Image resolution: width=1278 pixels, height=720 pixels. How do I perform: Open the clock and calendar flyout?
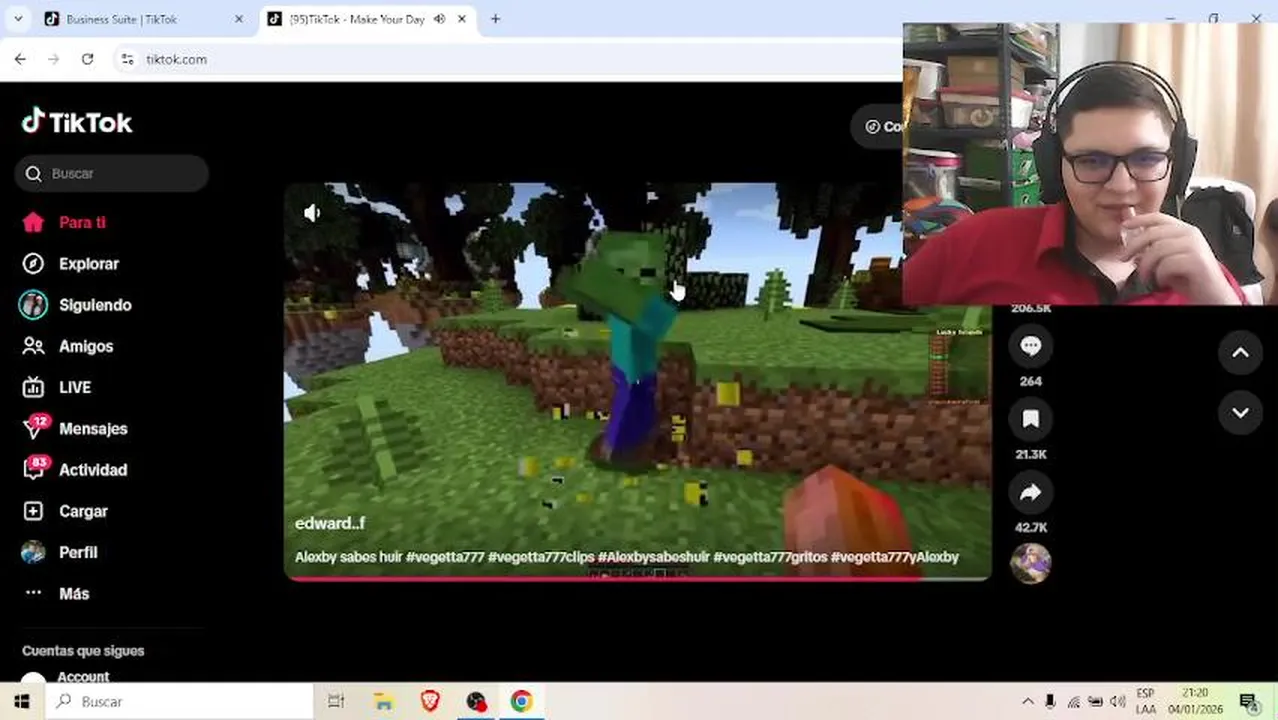1195,702
